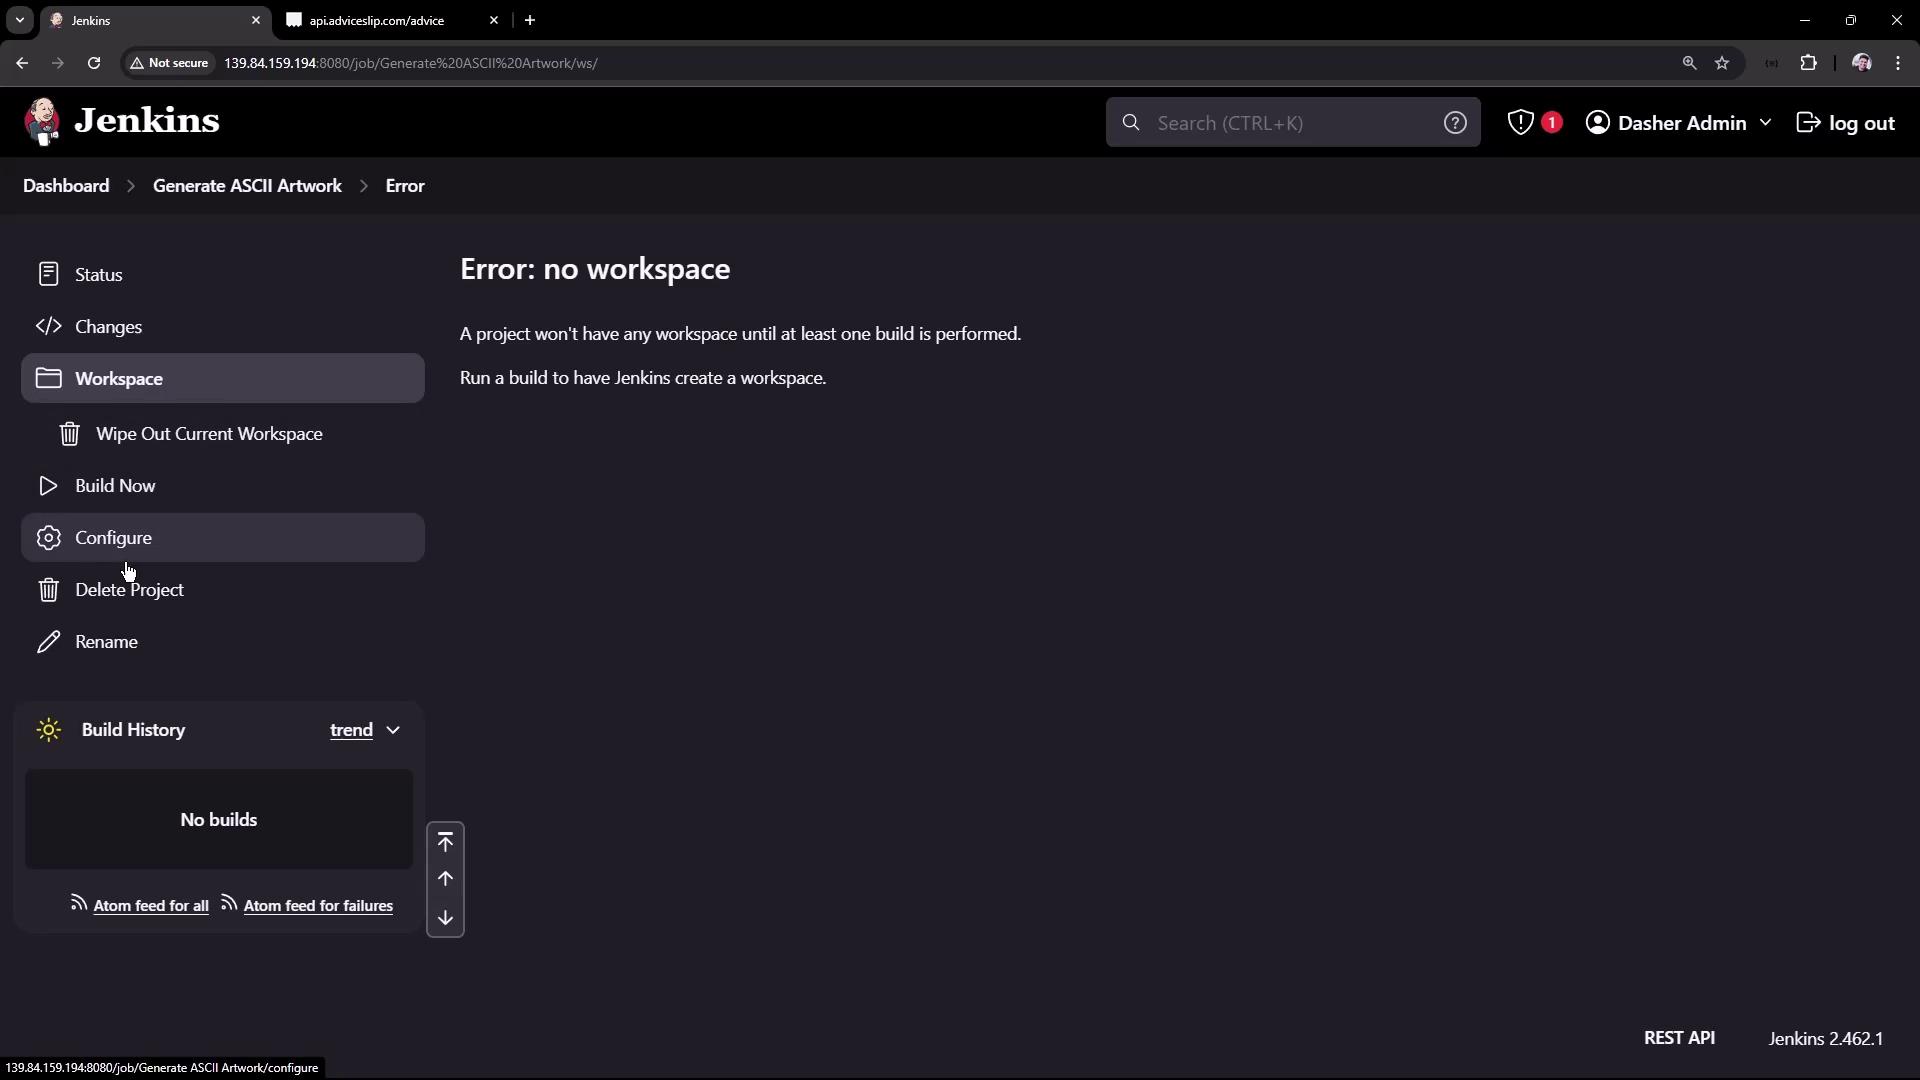This screenshot has height=1080, width=1920.
Task: Focus the Jenkins search field
Action: (1290, 123)
